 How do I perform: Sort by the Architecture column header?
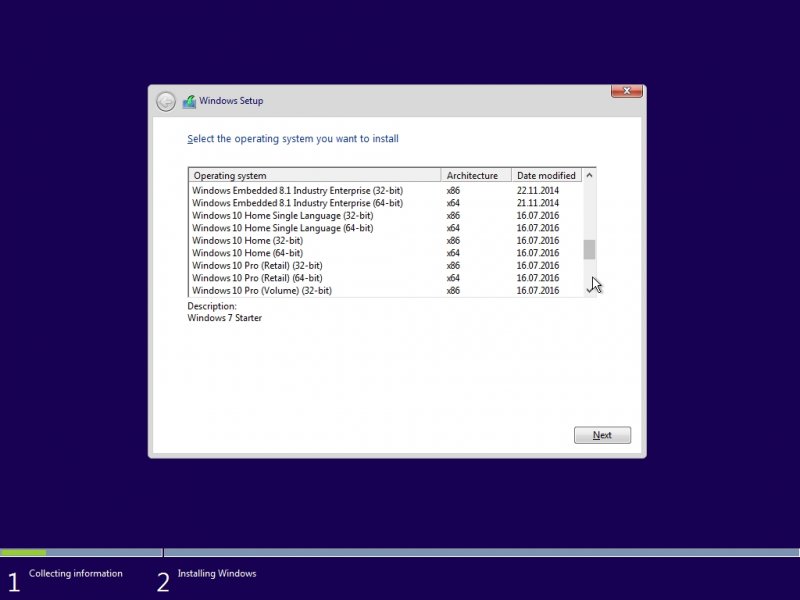[x=476, y=176]
